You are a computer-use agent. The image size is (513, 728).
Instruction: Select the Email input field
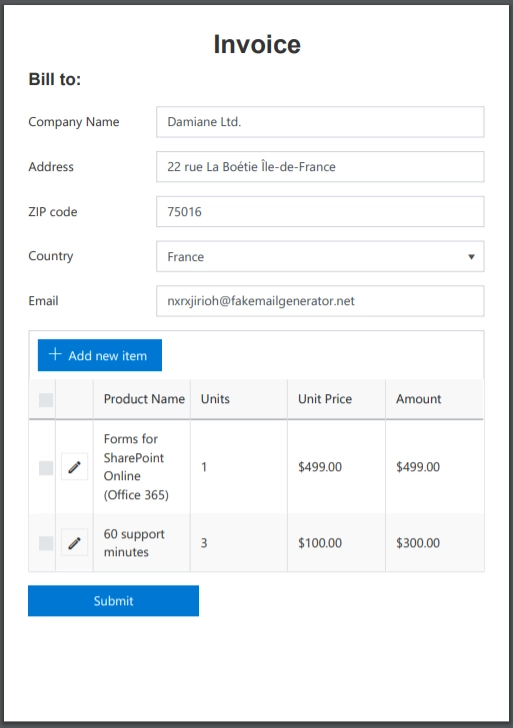(320, 301)
